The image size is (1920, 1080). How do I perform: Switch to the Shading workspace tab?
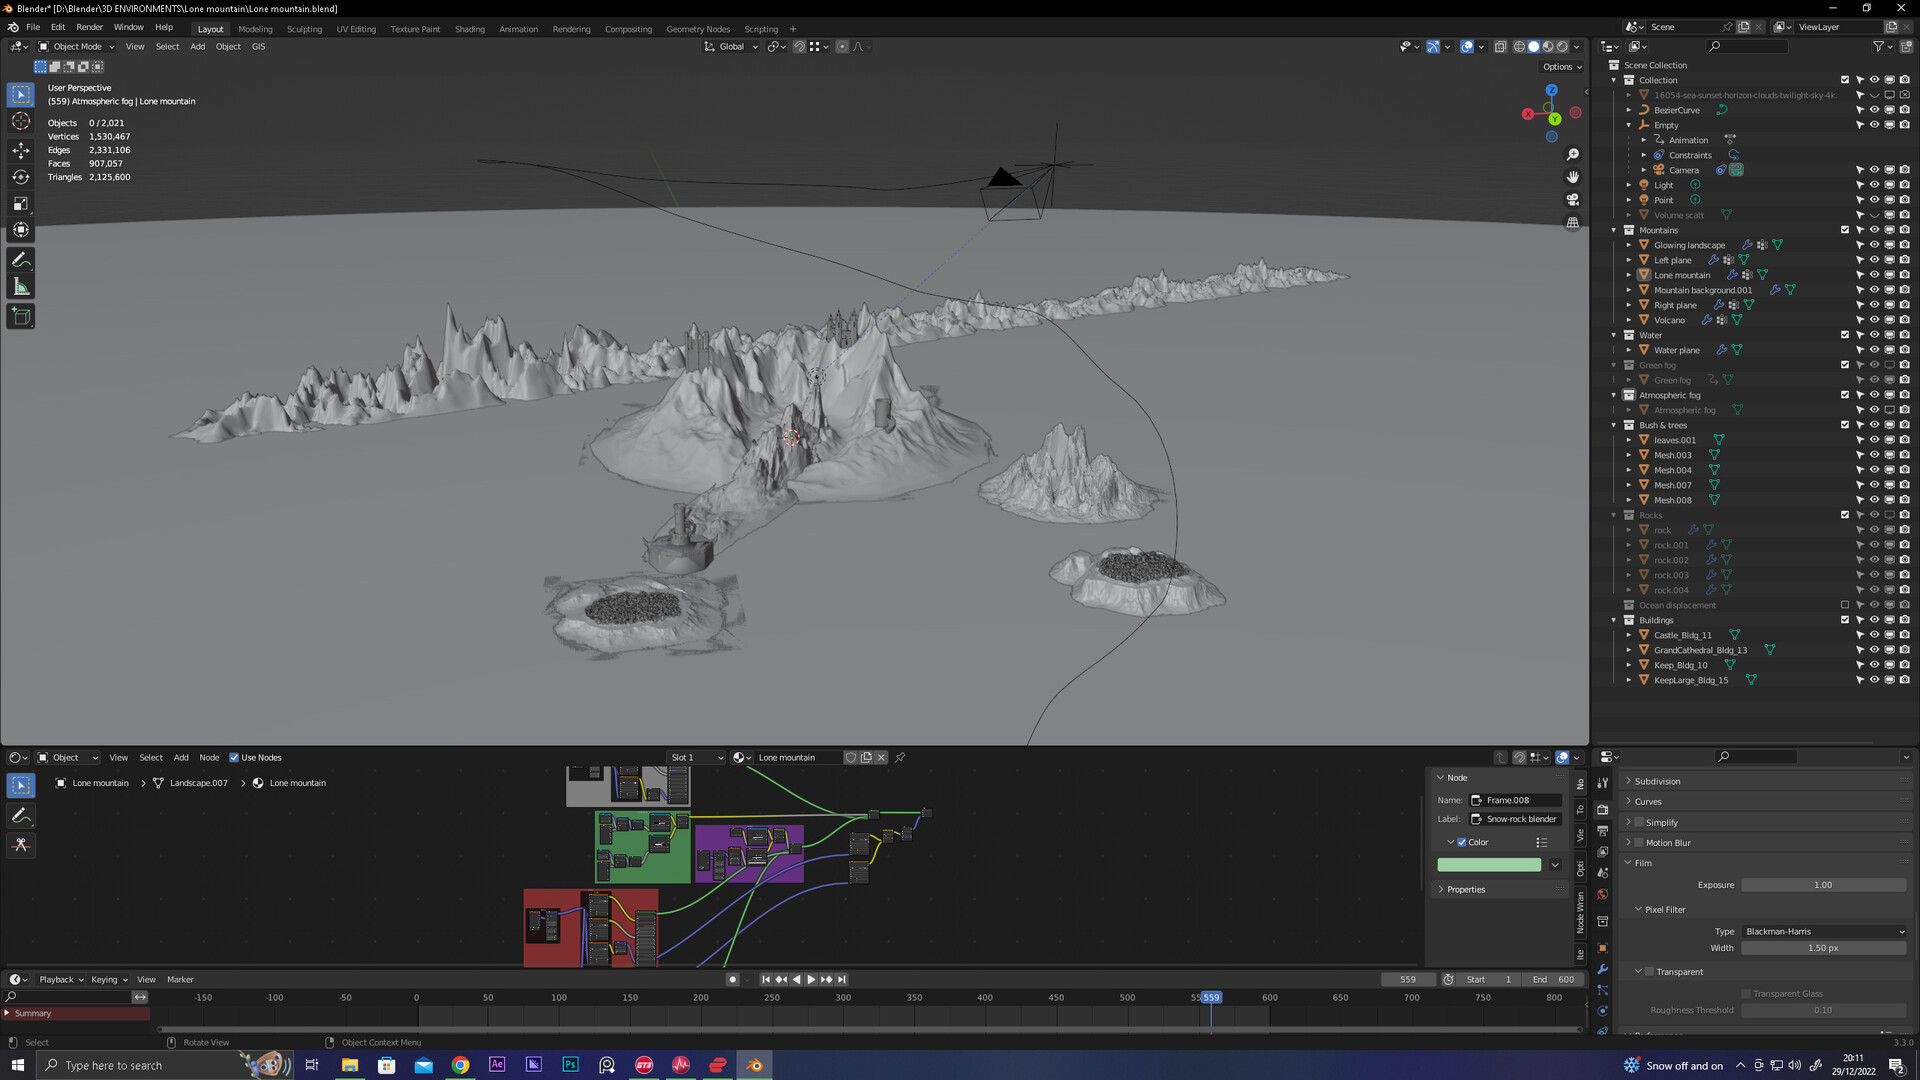point(469,29)
